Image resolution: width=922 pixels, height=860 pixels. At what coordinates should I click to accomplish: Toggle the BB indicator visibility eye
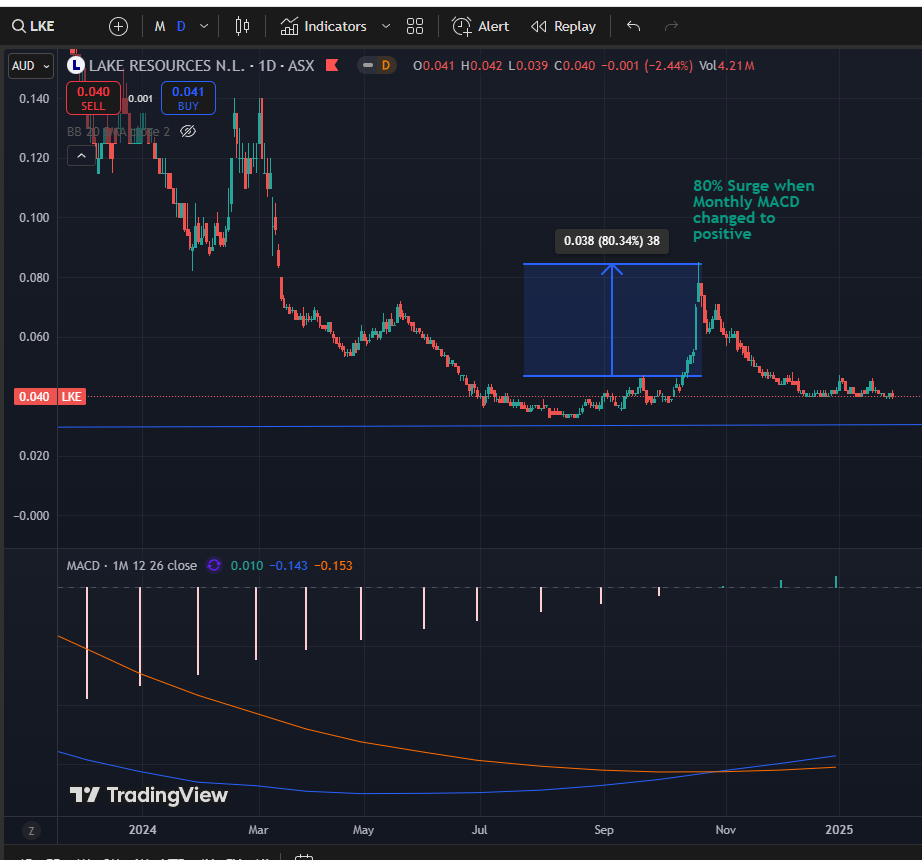pyautogui.click(x=188, y=131)
